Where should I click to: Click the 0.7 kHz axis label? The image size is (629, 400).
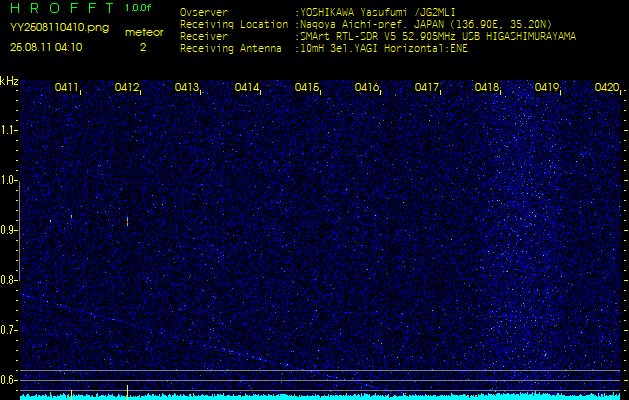8,331
